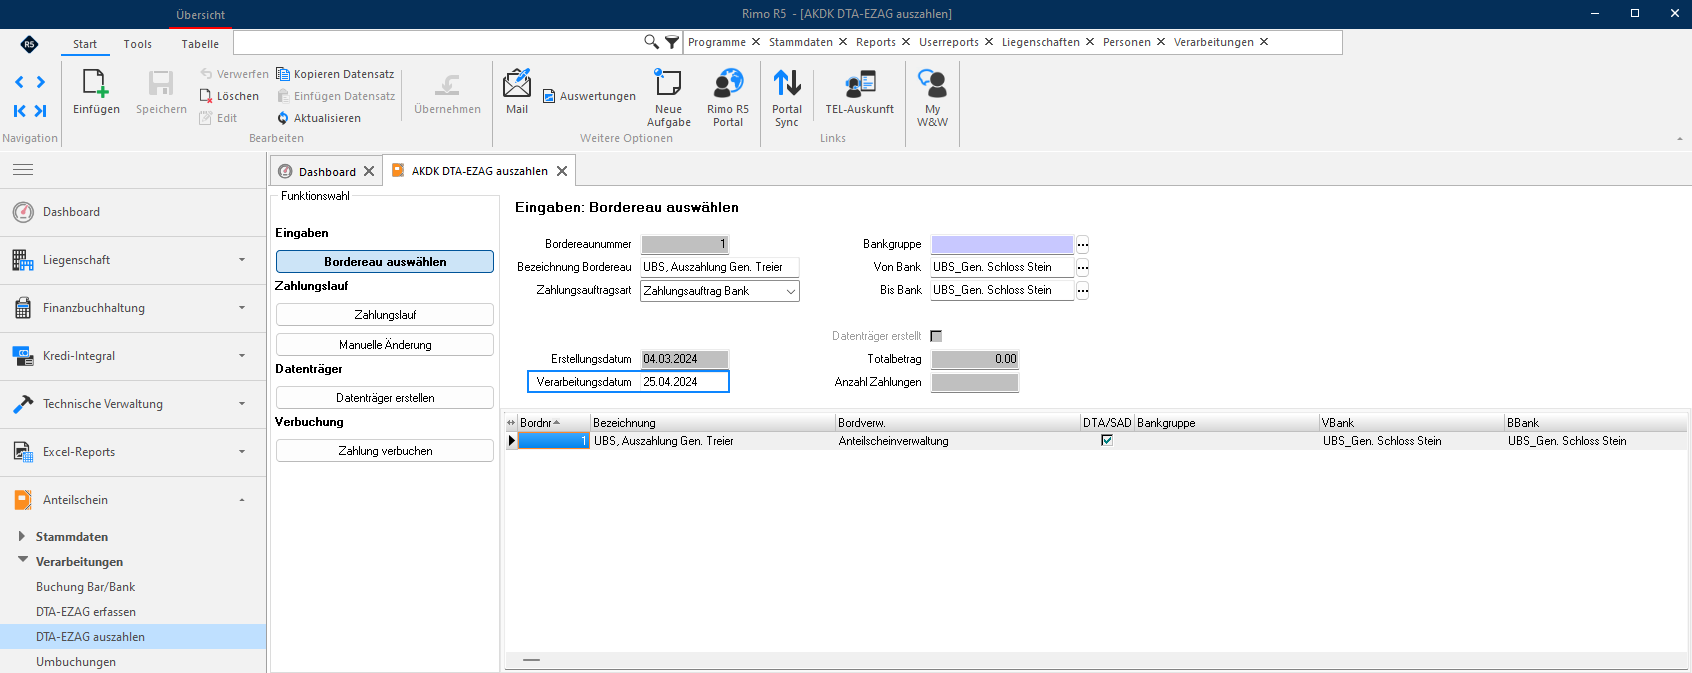Open DTA-EZAG erfassen in the sidebar
Viewport: 1692px width, 673px height.
click(86, 612)
